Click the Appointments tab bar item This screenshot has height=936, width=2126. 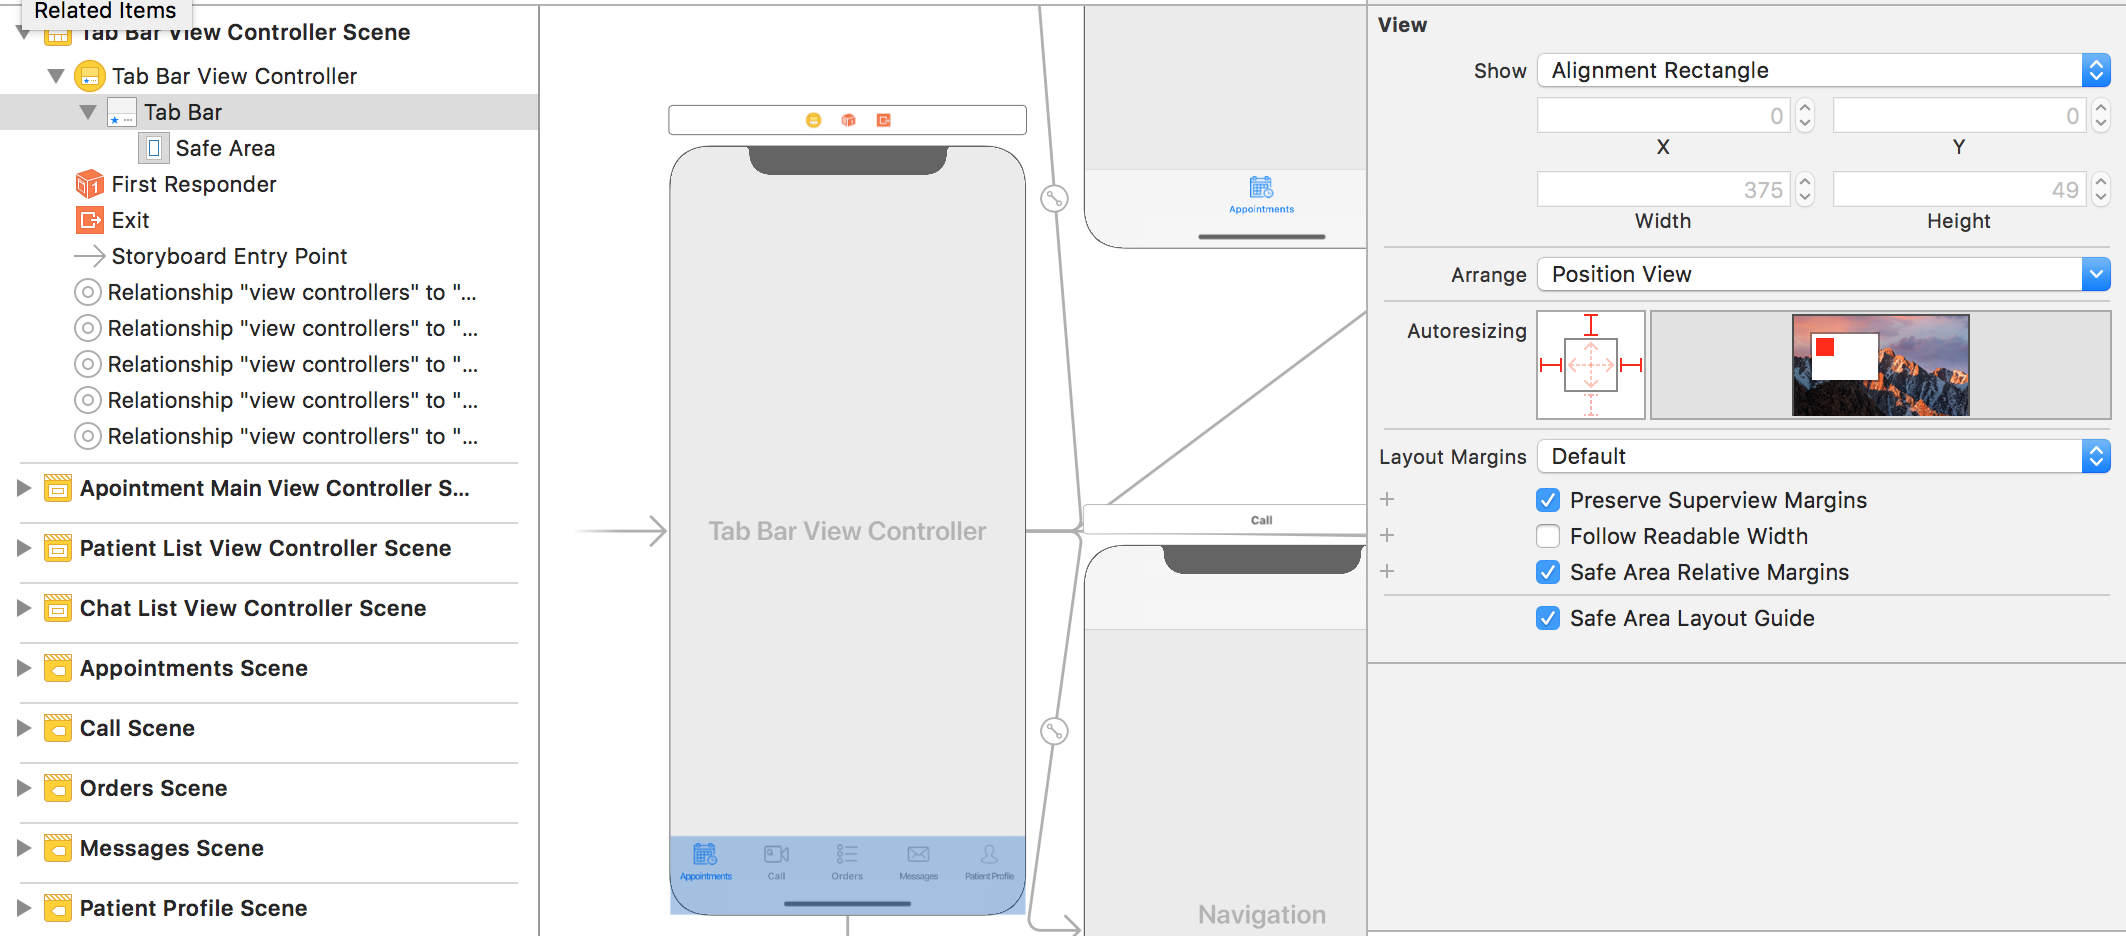(x=706, y=861)
